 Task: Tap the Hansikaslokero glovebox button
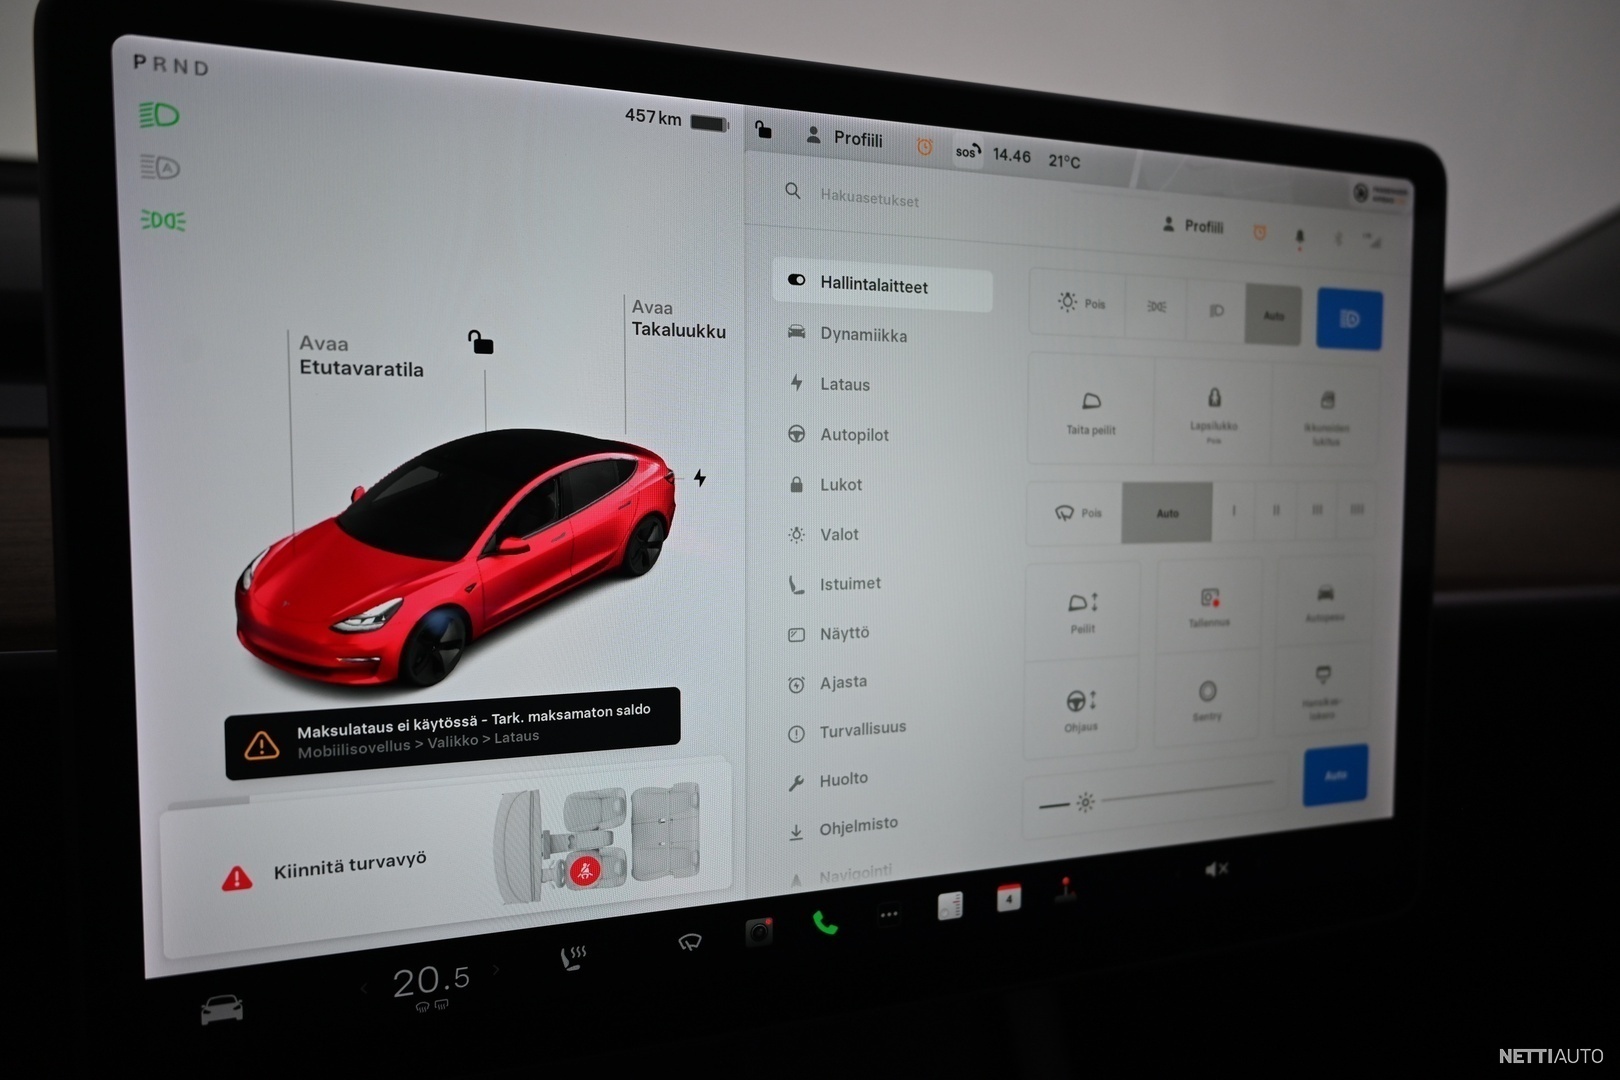[x=1322, y=692]
